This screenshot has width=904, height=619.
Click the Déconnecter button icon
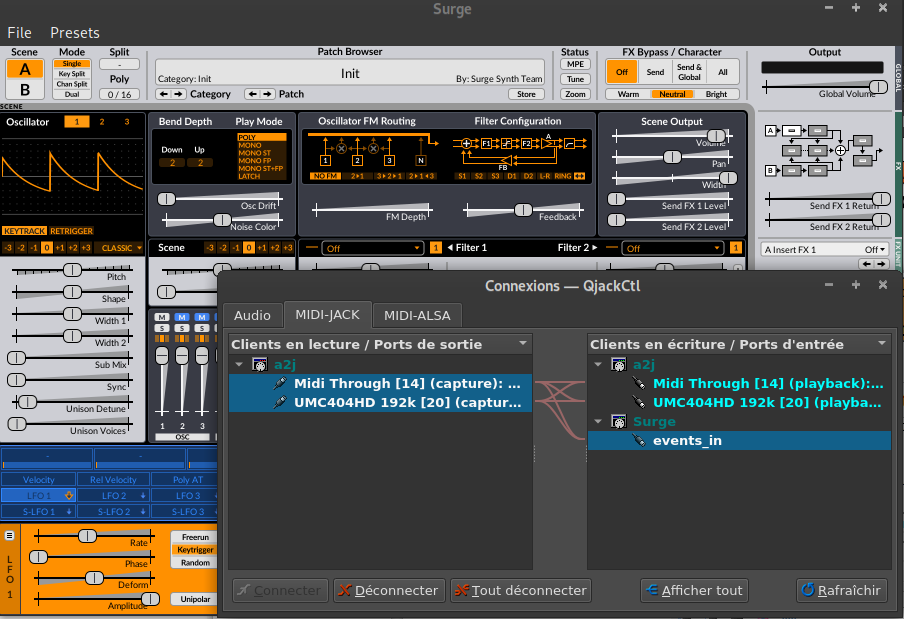(344, 590)
